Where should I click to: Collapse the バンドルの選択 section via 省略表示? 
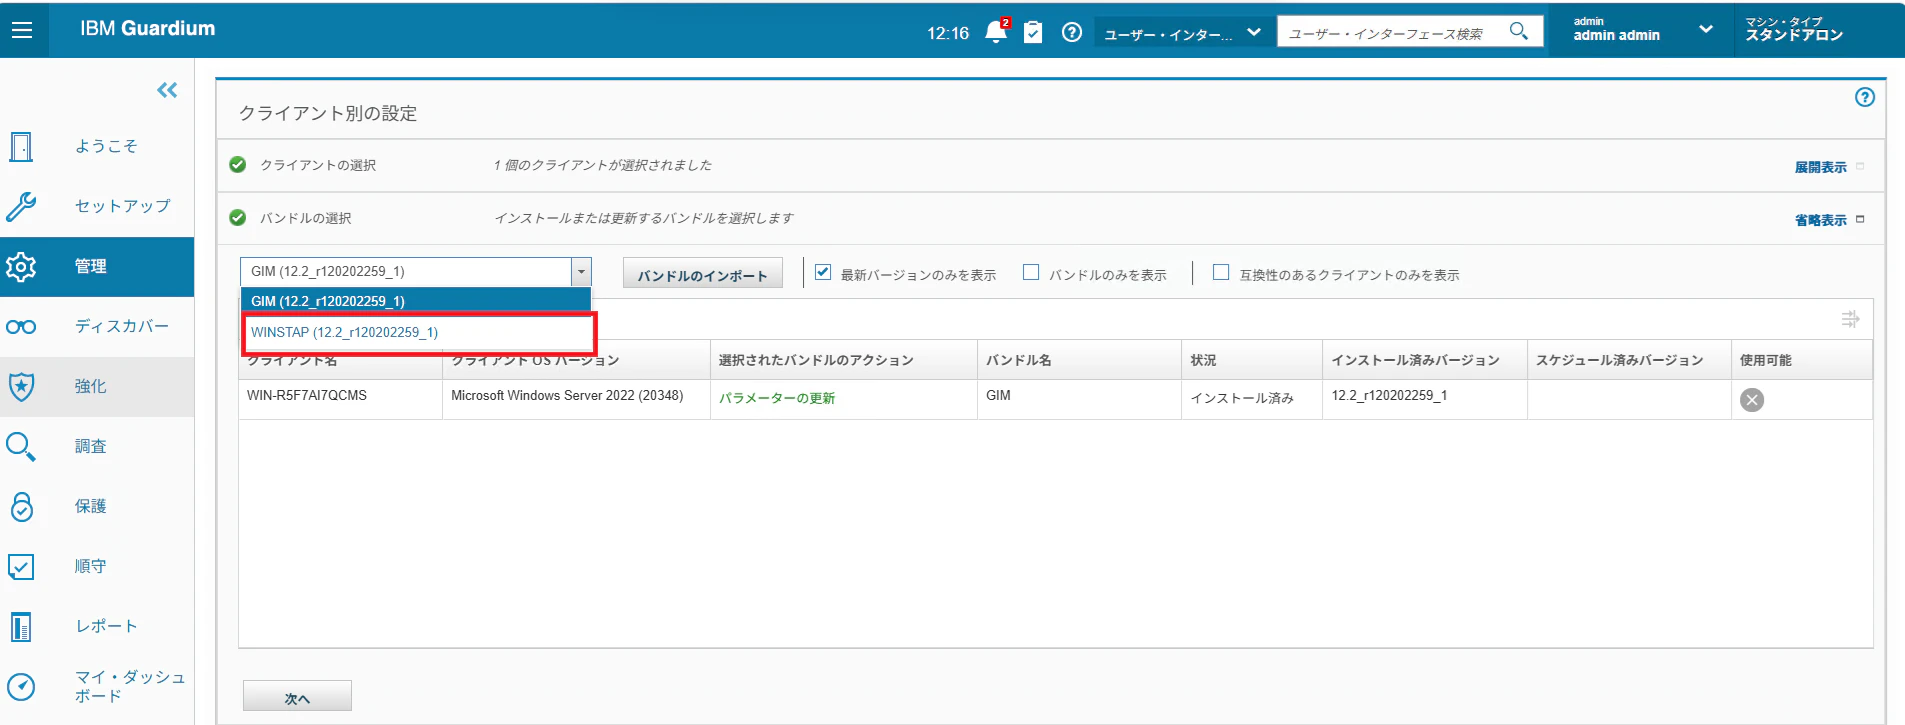1820,220
